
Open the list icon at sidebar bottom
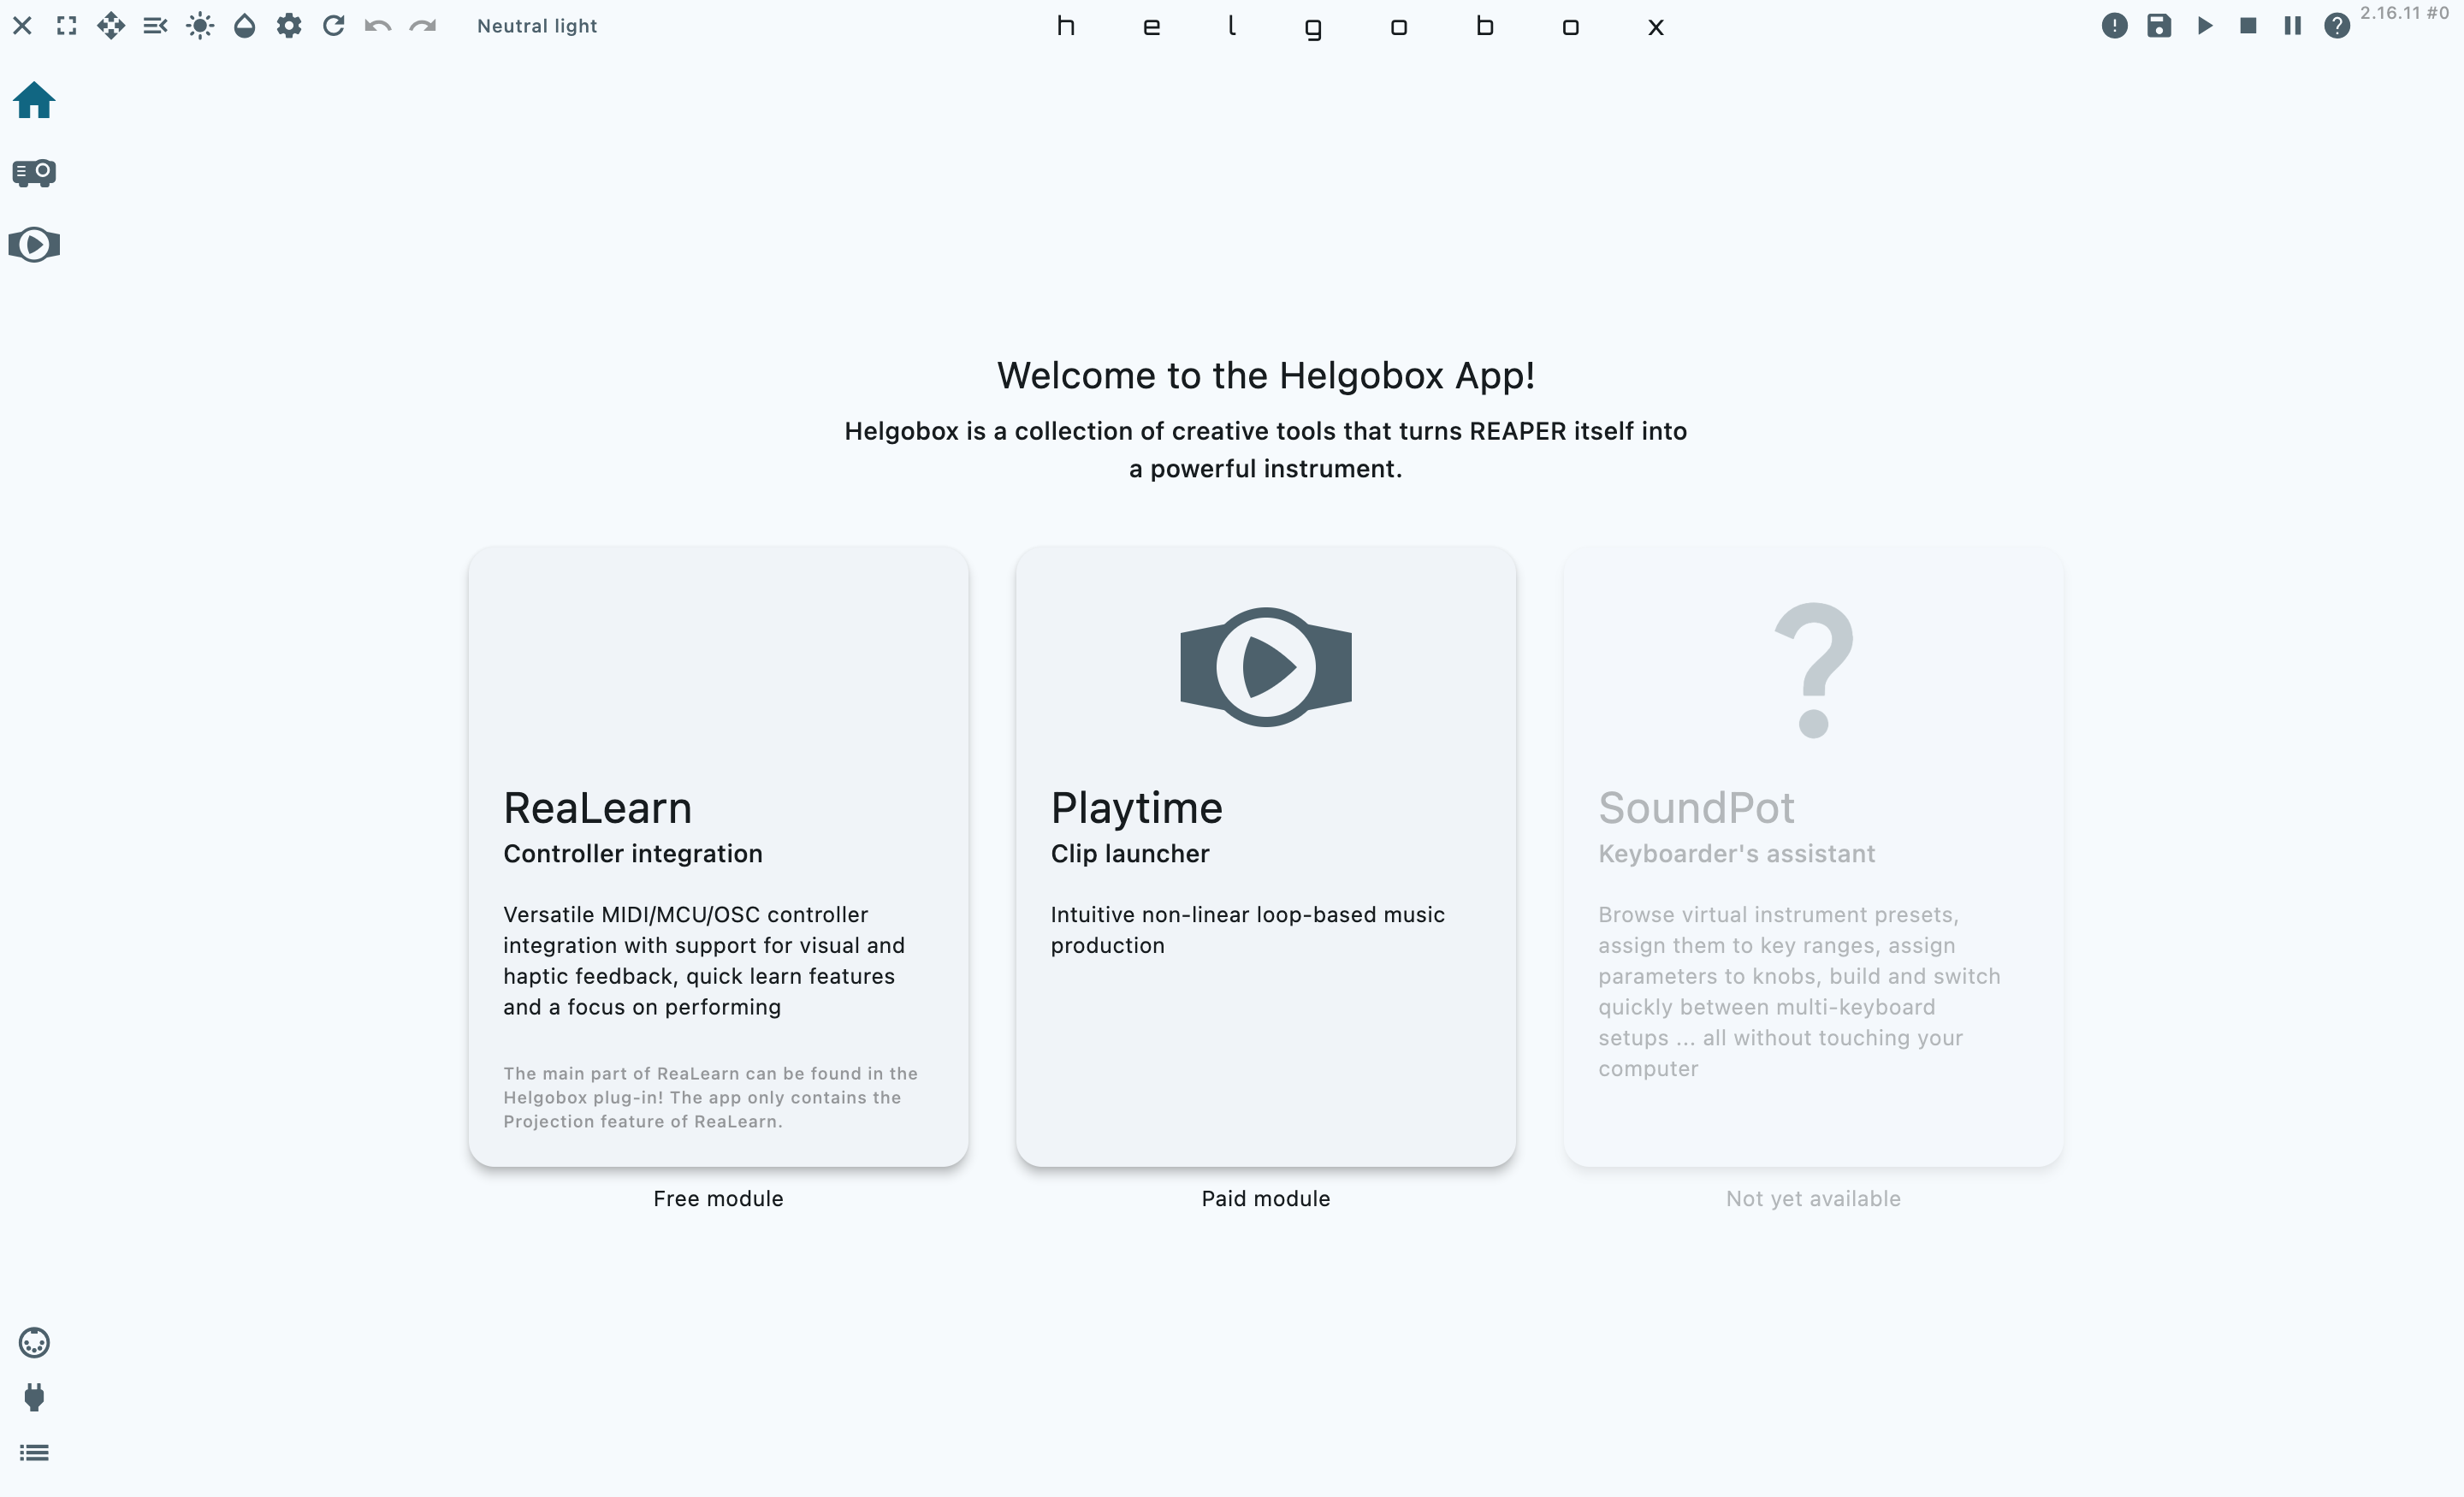[x=34, y=1452]
